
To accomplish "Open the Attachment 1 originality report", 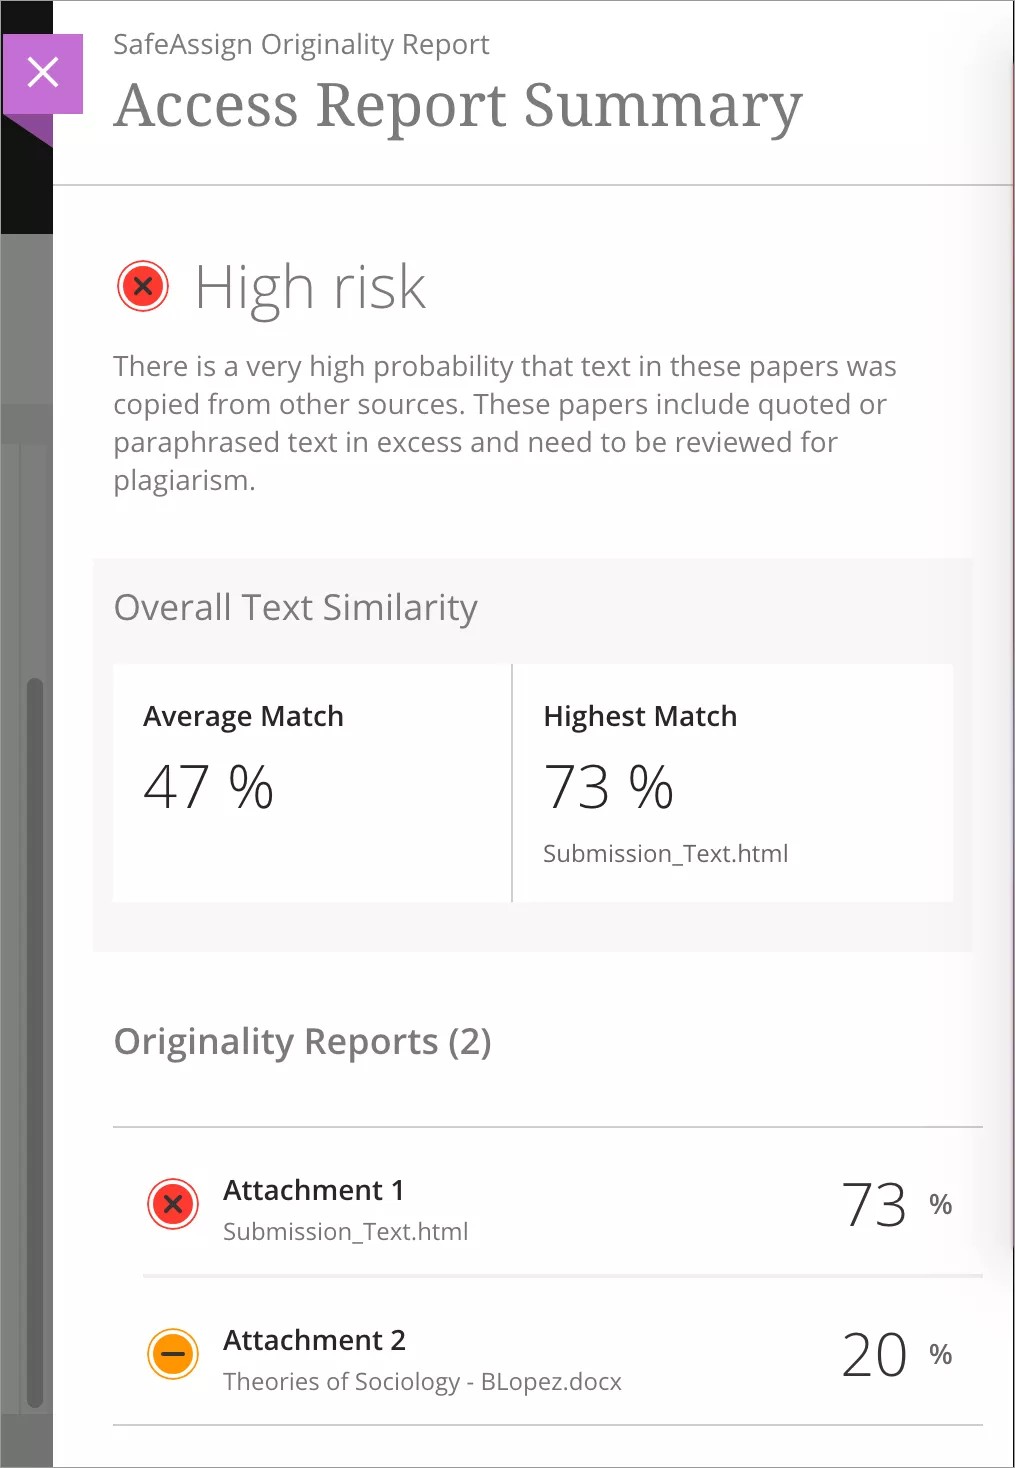I will pyautogui.click(x=314, y=1190).
